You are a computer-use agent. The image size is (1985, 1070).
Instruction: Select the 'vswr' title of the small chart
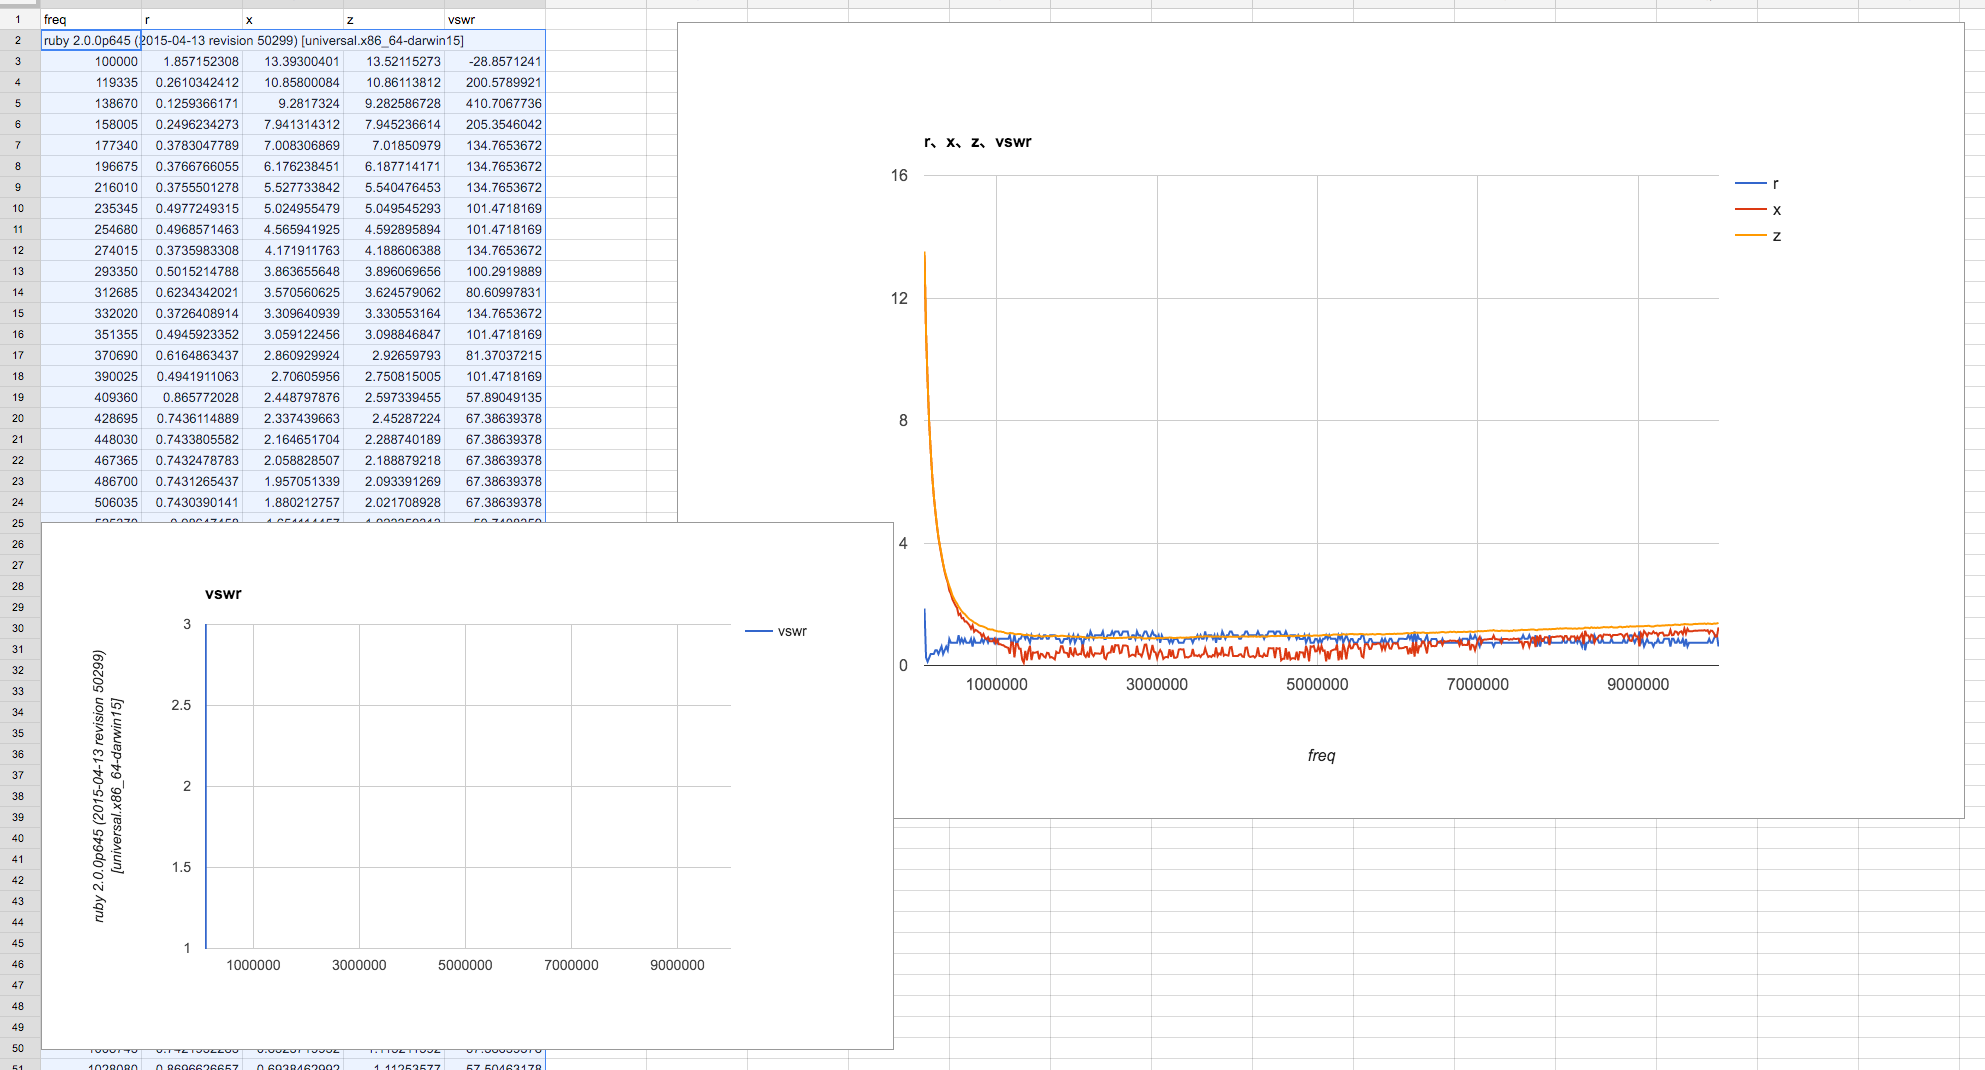(x=223, y=594)
